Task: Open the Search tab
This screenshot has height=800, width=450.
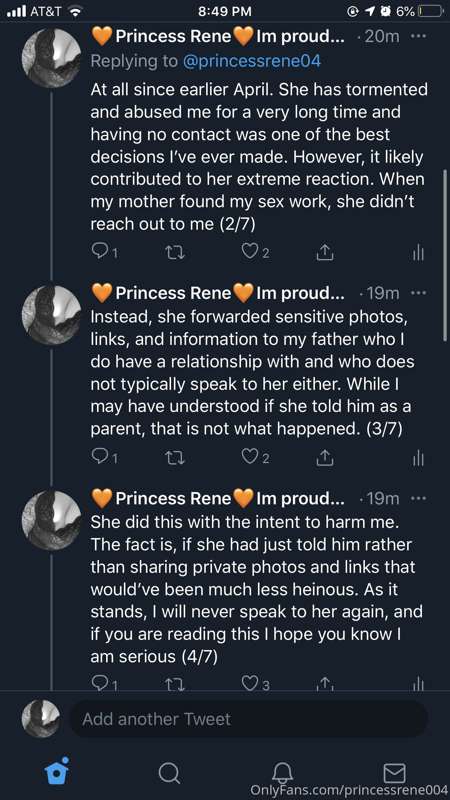Action: pos(169,773)
